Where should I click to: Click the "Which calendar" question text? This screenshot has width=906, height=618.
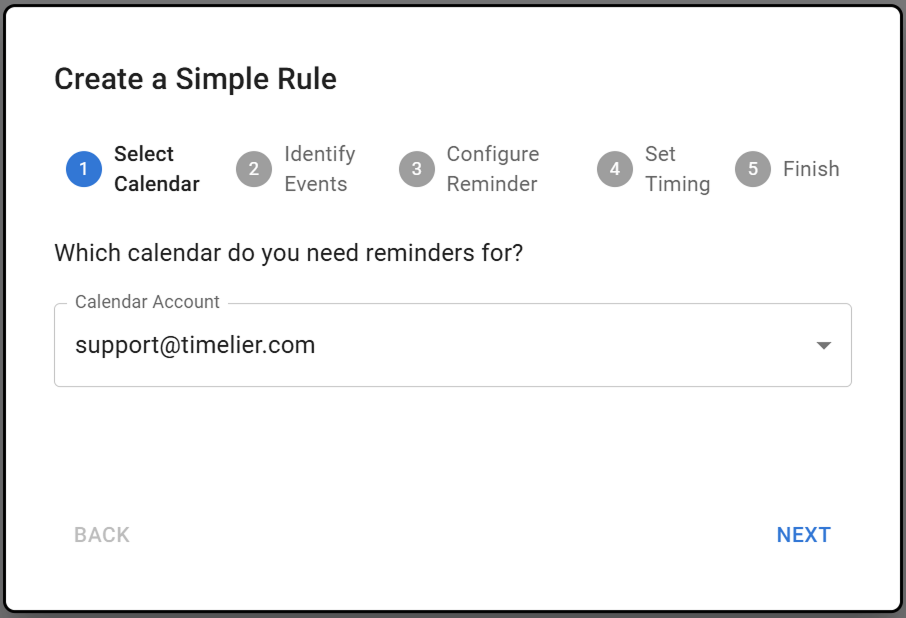click(288, 253)
